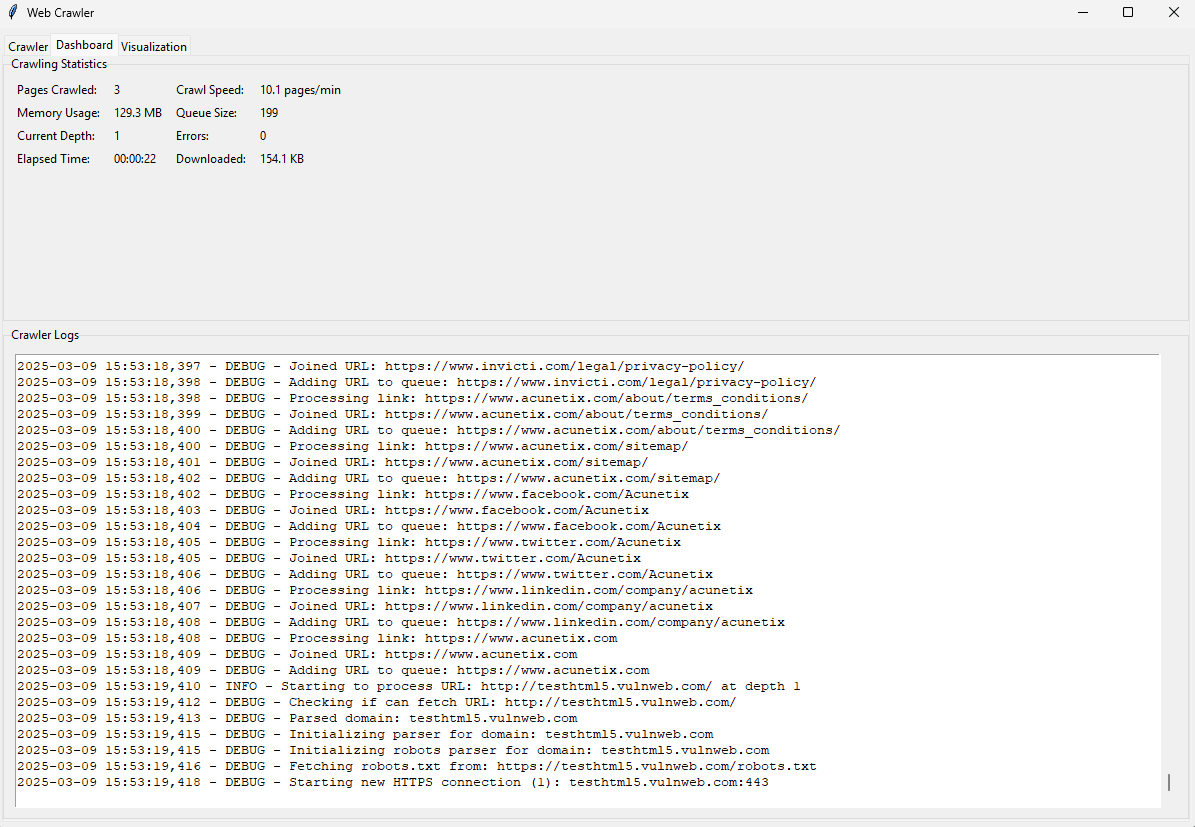Screen dimensions: 1195x827
Task: Select the elapsed time 00:00:22
Action: [x=135, y=159]
